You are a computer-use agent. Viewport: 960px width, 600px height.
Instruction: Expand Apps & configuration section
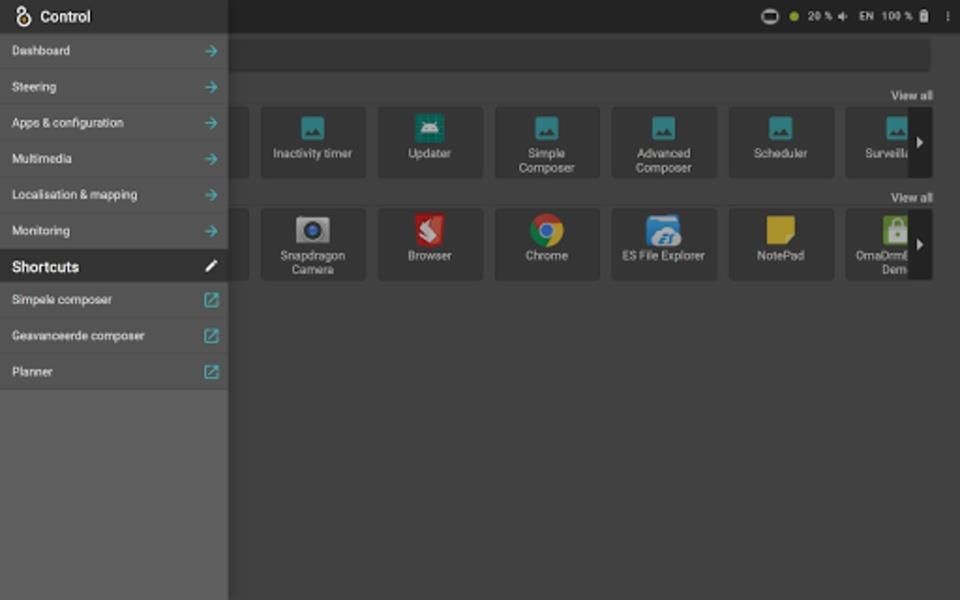point(211,123)
